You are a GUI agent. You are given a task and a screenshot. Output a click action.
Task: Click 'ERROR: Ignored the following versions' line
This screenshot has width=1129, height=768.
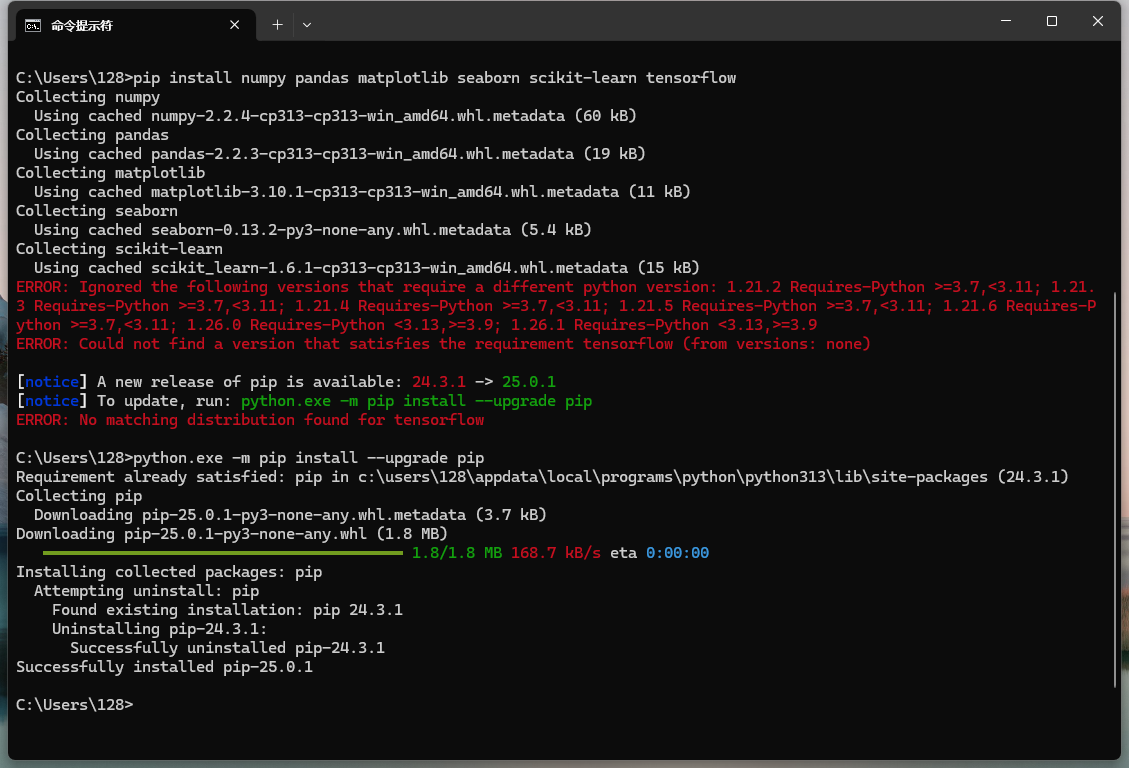point(555,306)
